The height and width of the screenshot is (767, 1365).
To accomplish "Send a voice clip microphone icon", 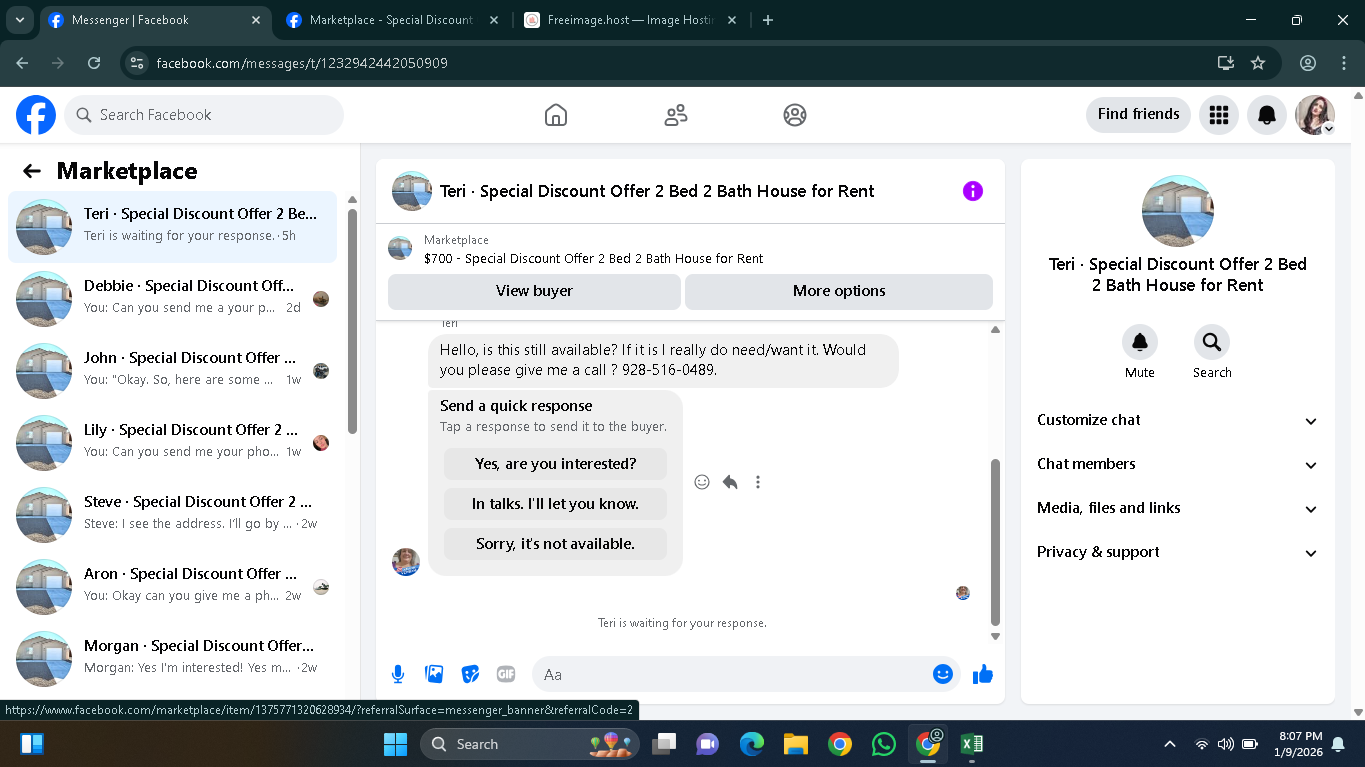I will coord(398,675).
